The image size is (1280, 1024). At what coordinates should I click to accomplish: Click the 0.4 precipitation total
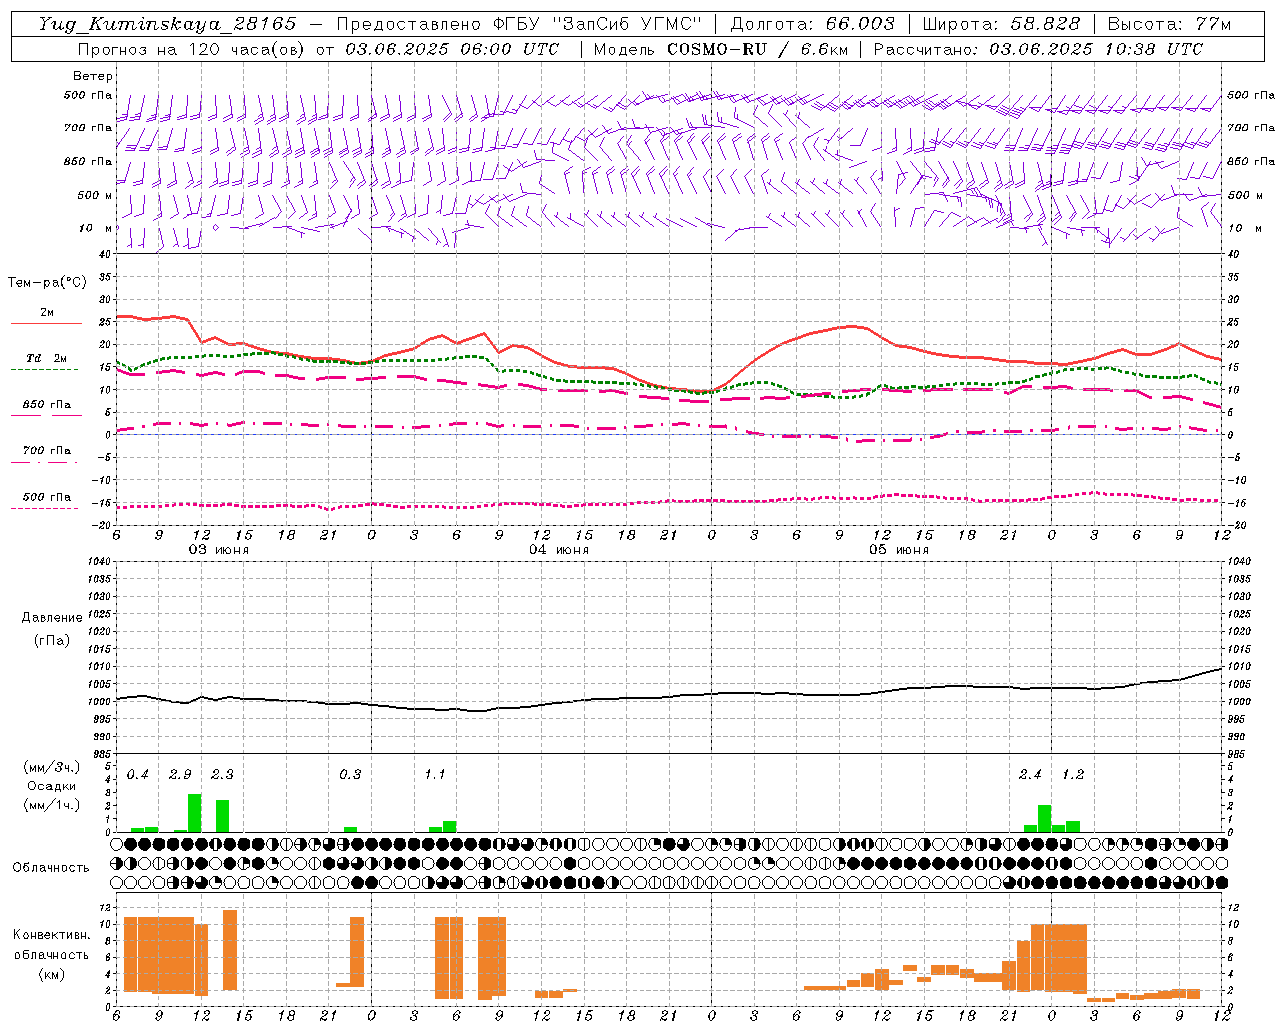pos(138,775)
